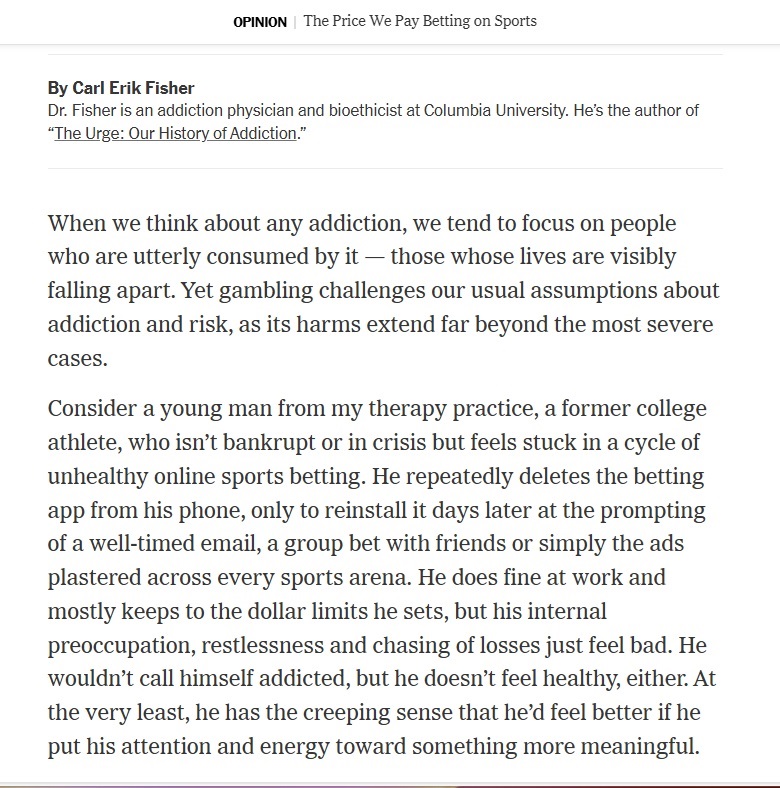Click author name Carl Erik Fisher
The height and width of the screenshot is (788, 780).
(121, 88)
